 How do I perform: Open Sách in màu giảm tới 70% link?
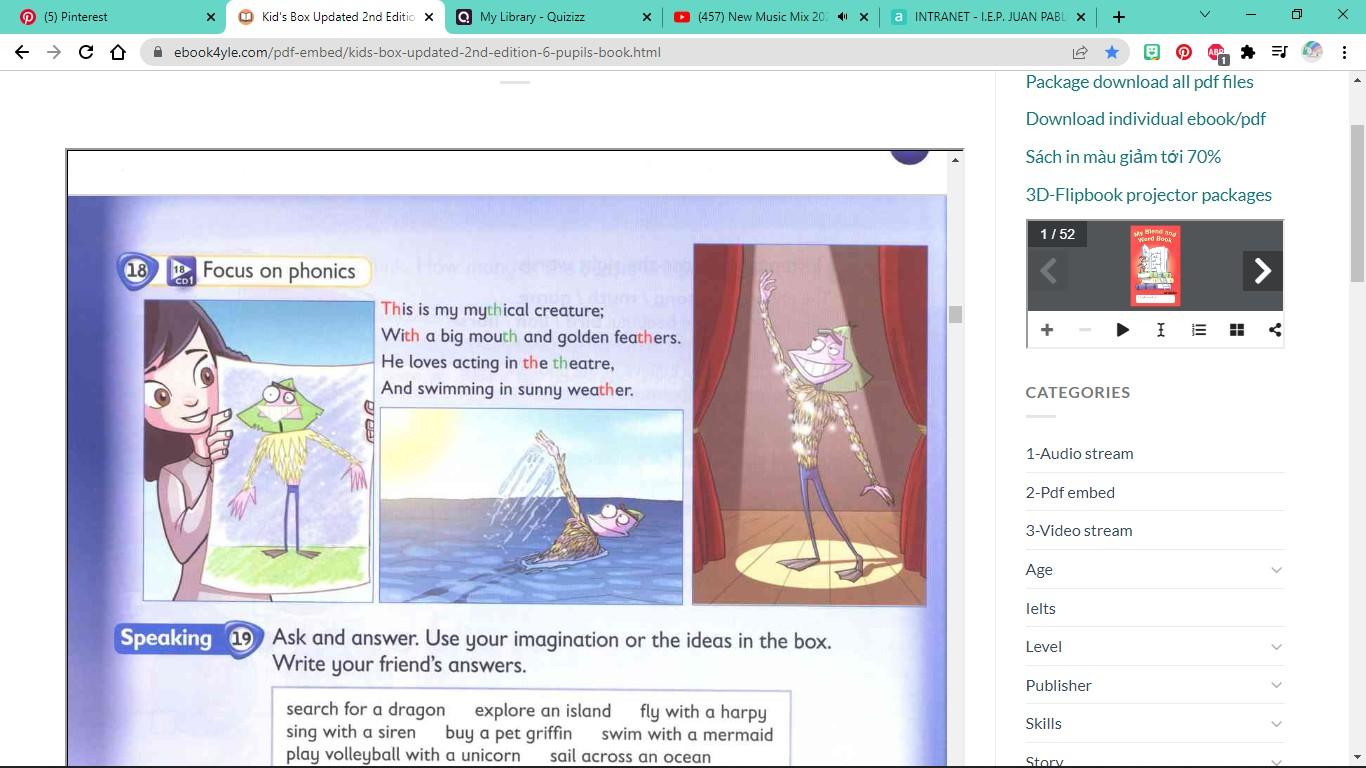click(x=1123, y=157)
